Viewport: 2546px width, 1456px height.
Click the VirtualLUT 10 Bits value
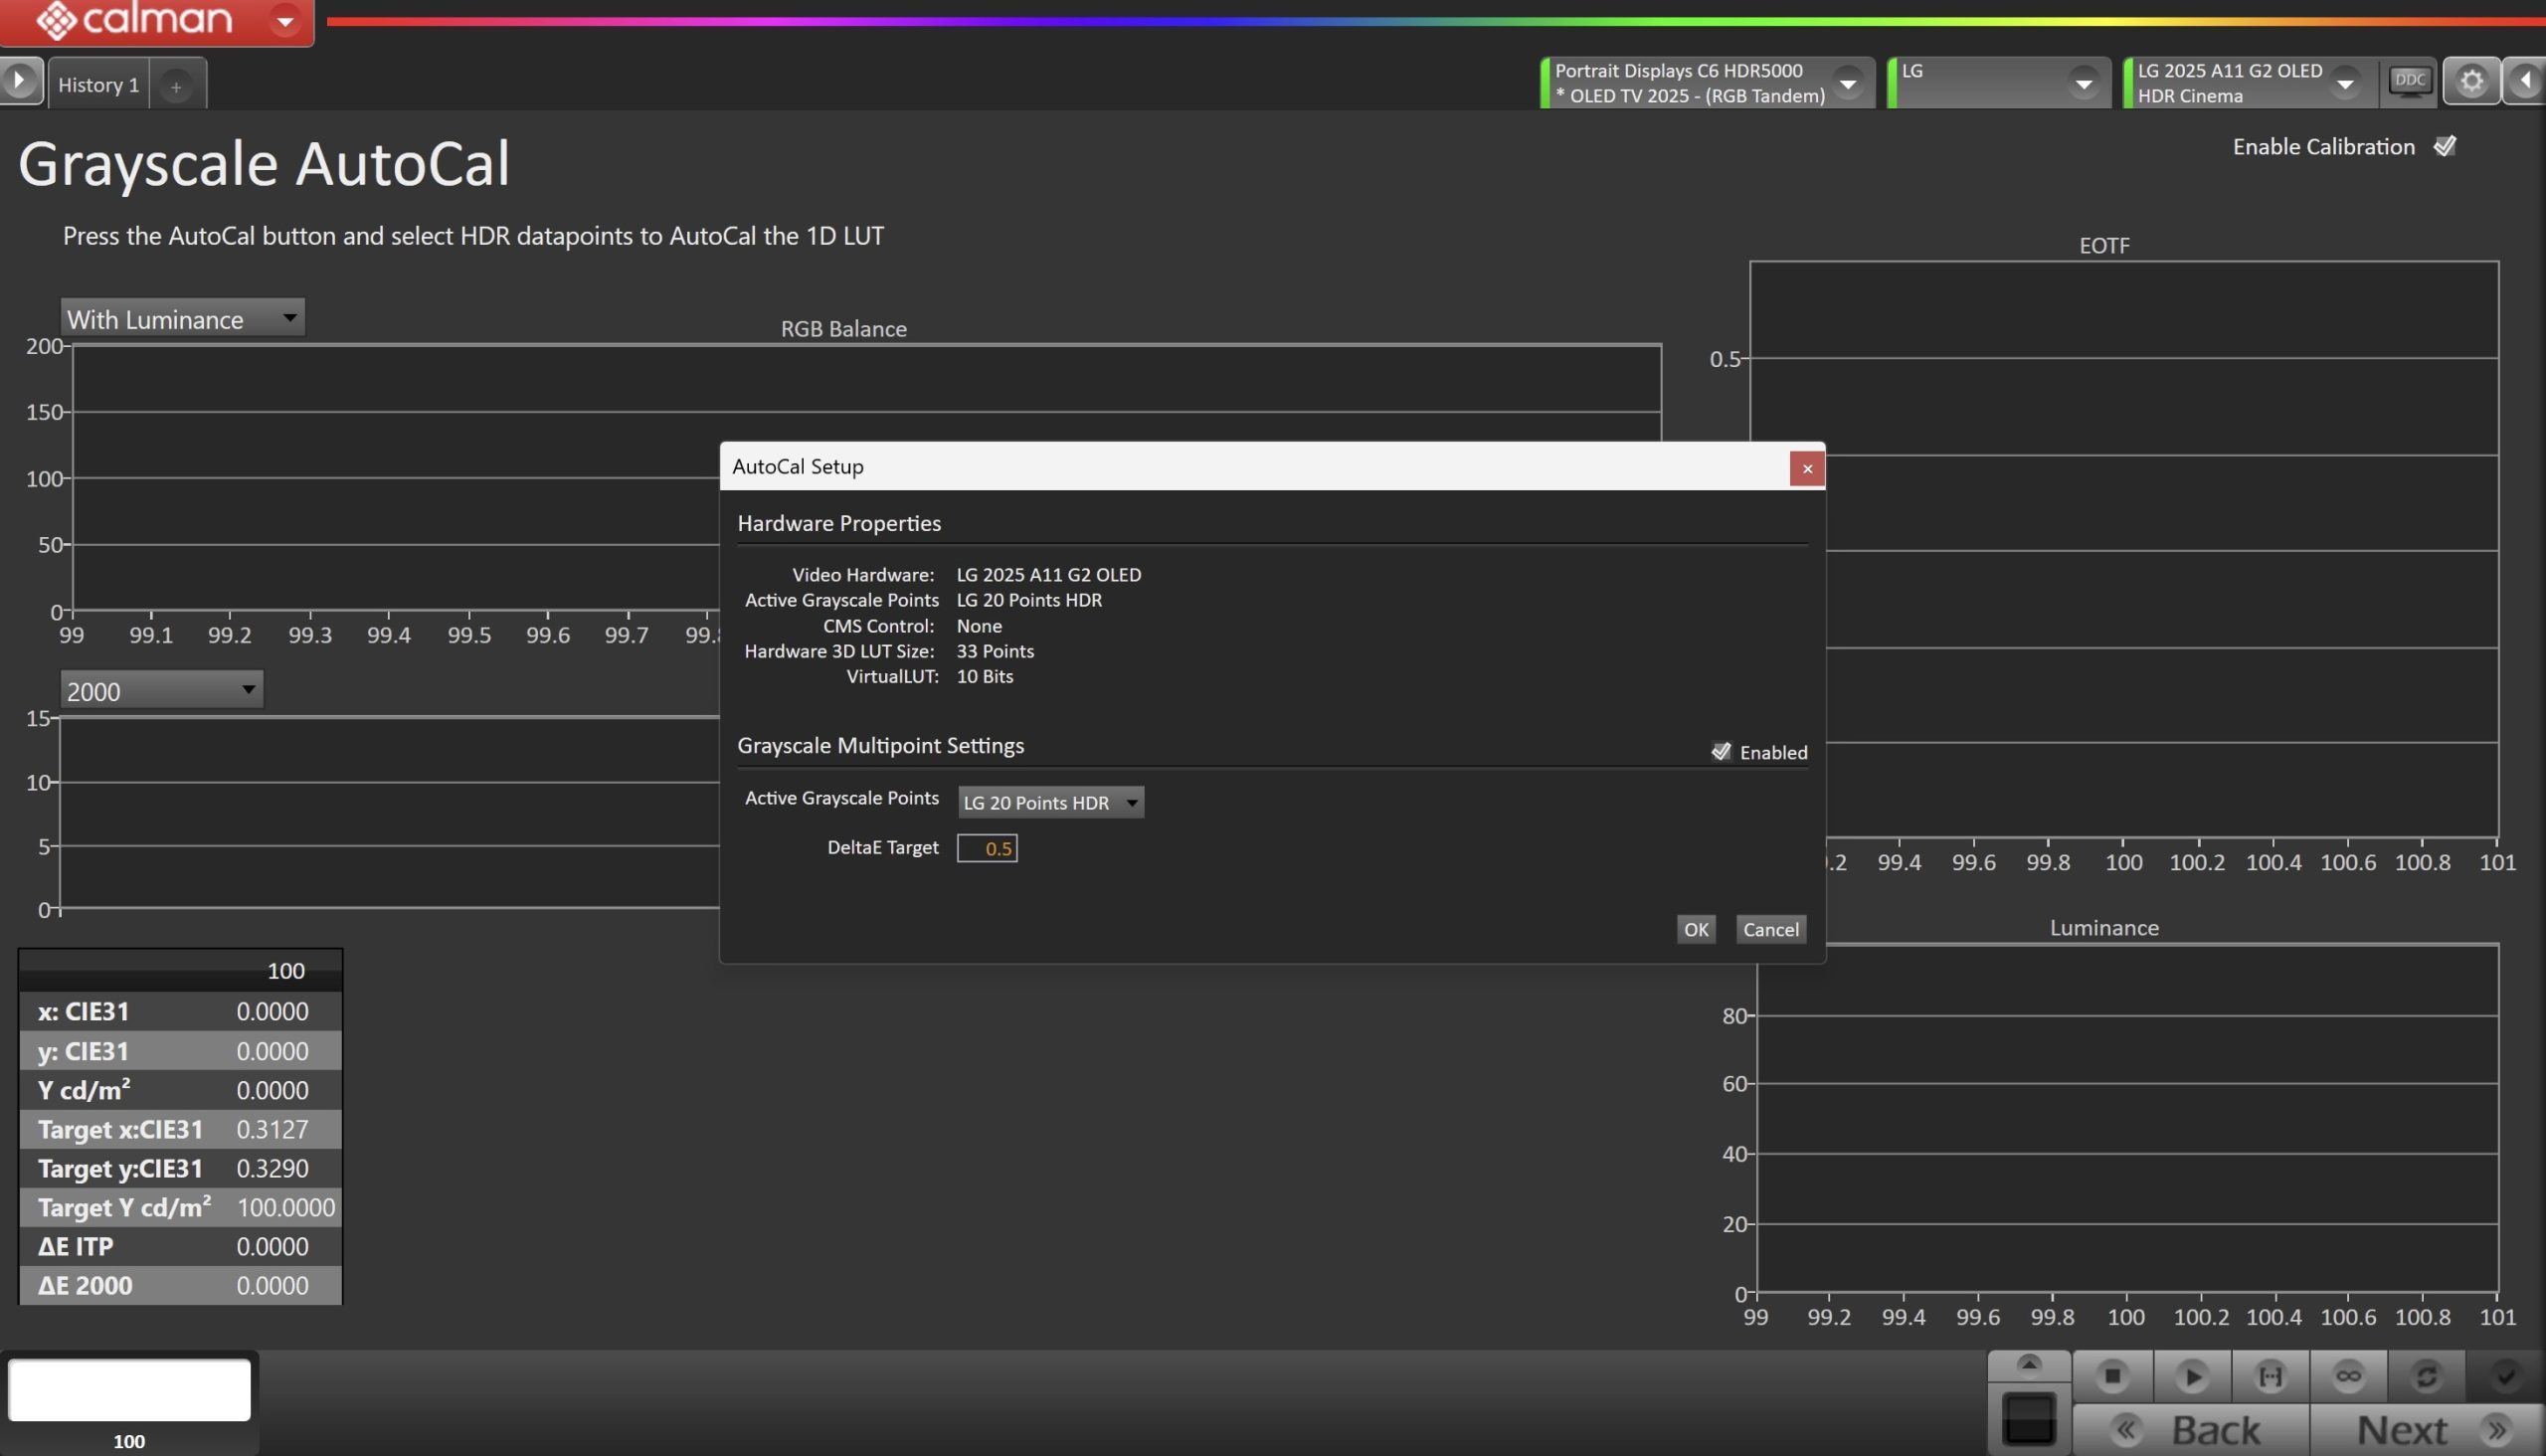point(984,676)
